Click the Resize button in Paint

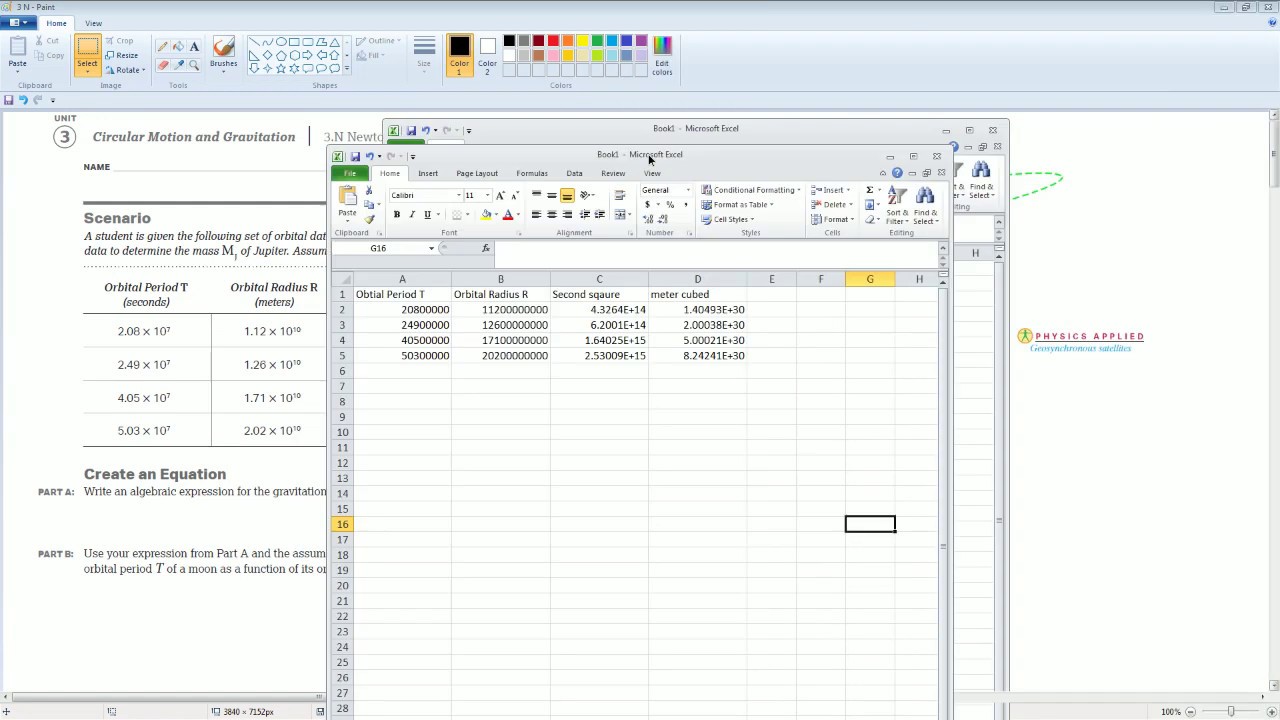click(122, 55)
